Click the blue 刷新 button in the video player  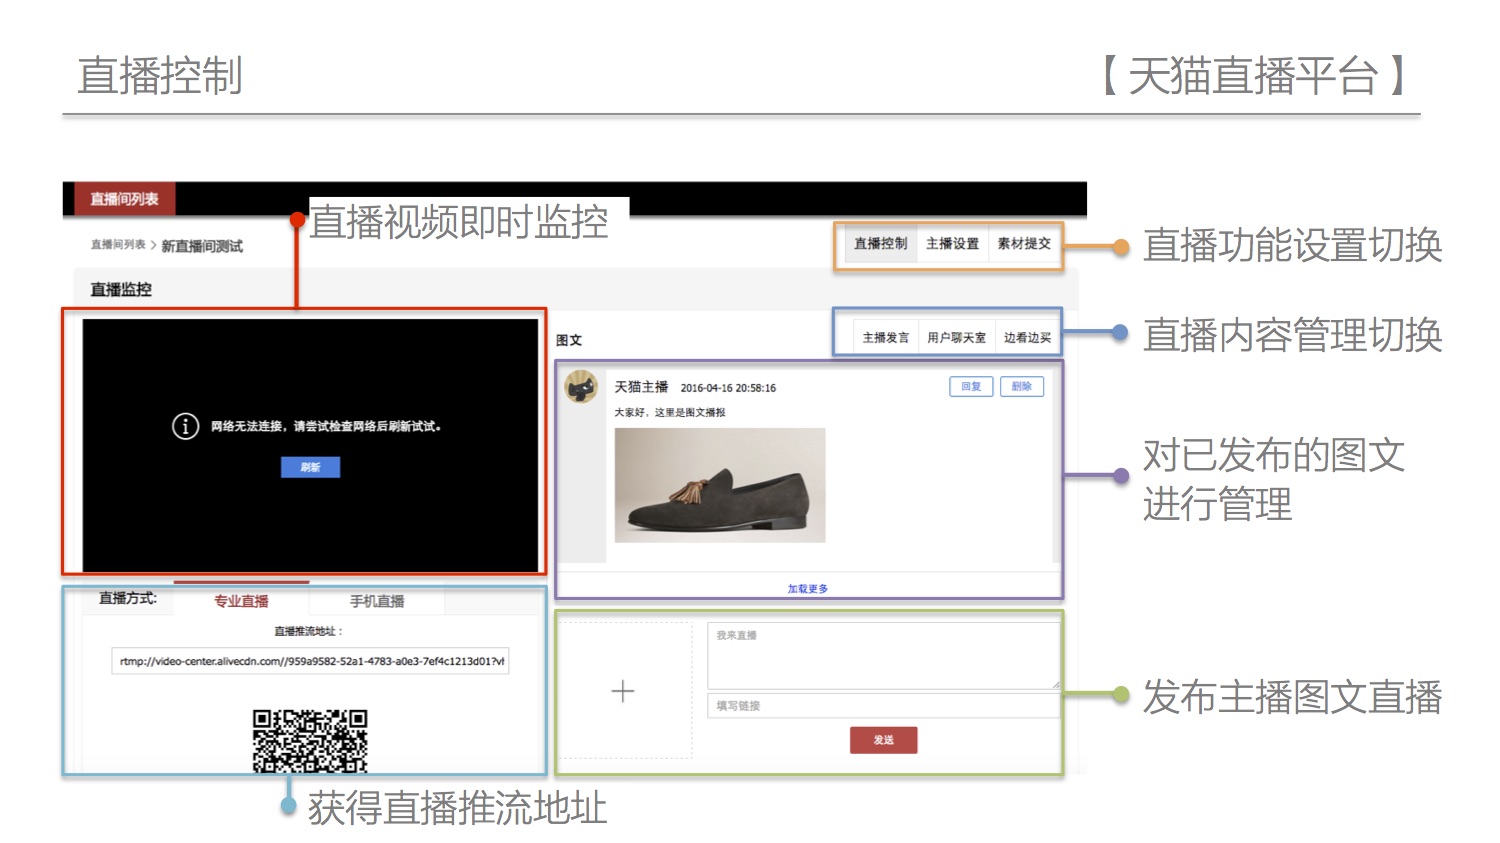click(x=310, y=467)
